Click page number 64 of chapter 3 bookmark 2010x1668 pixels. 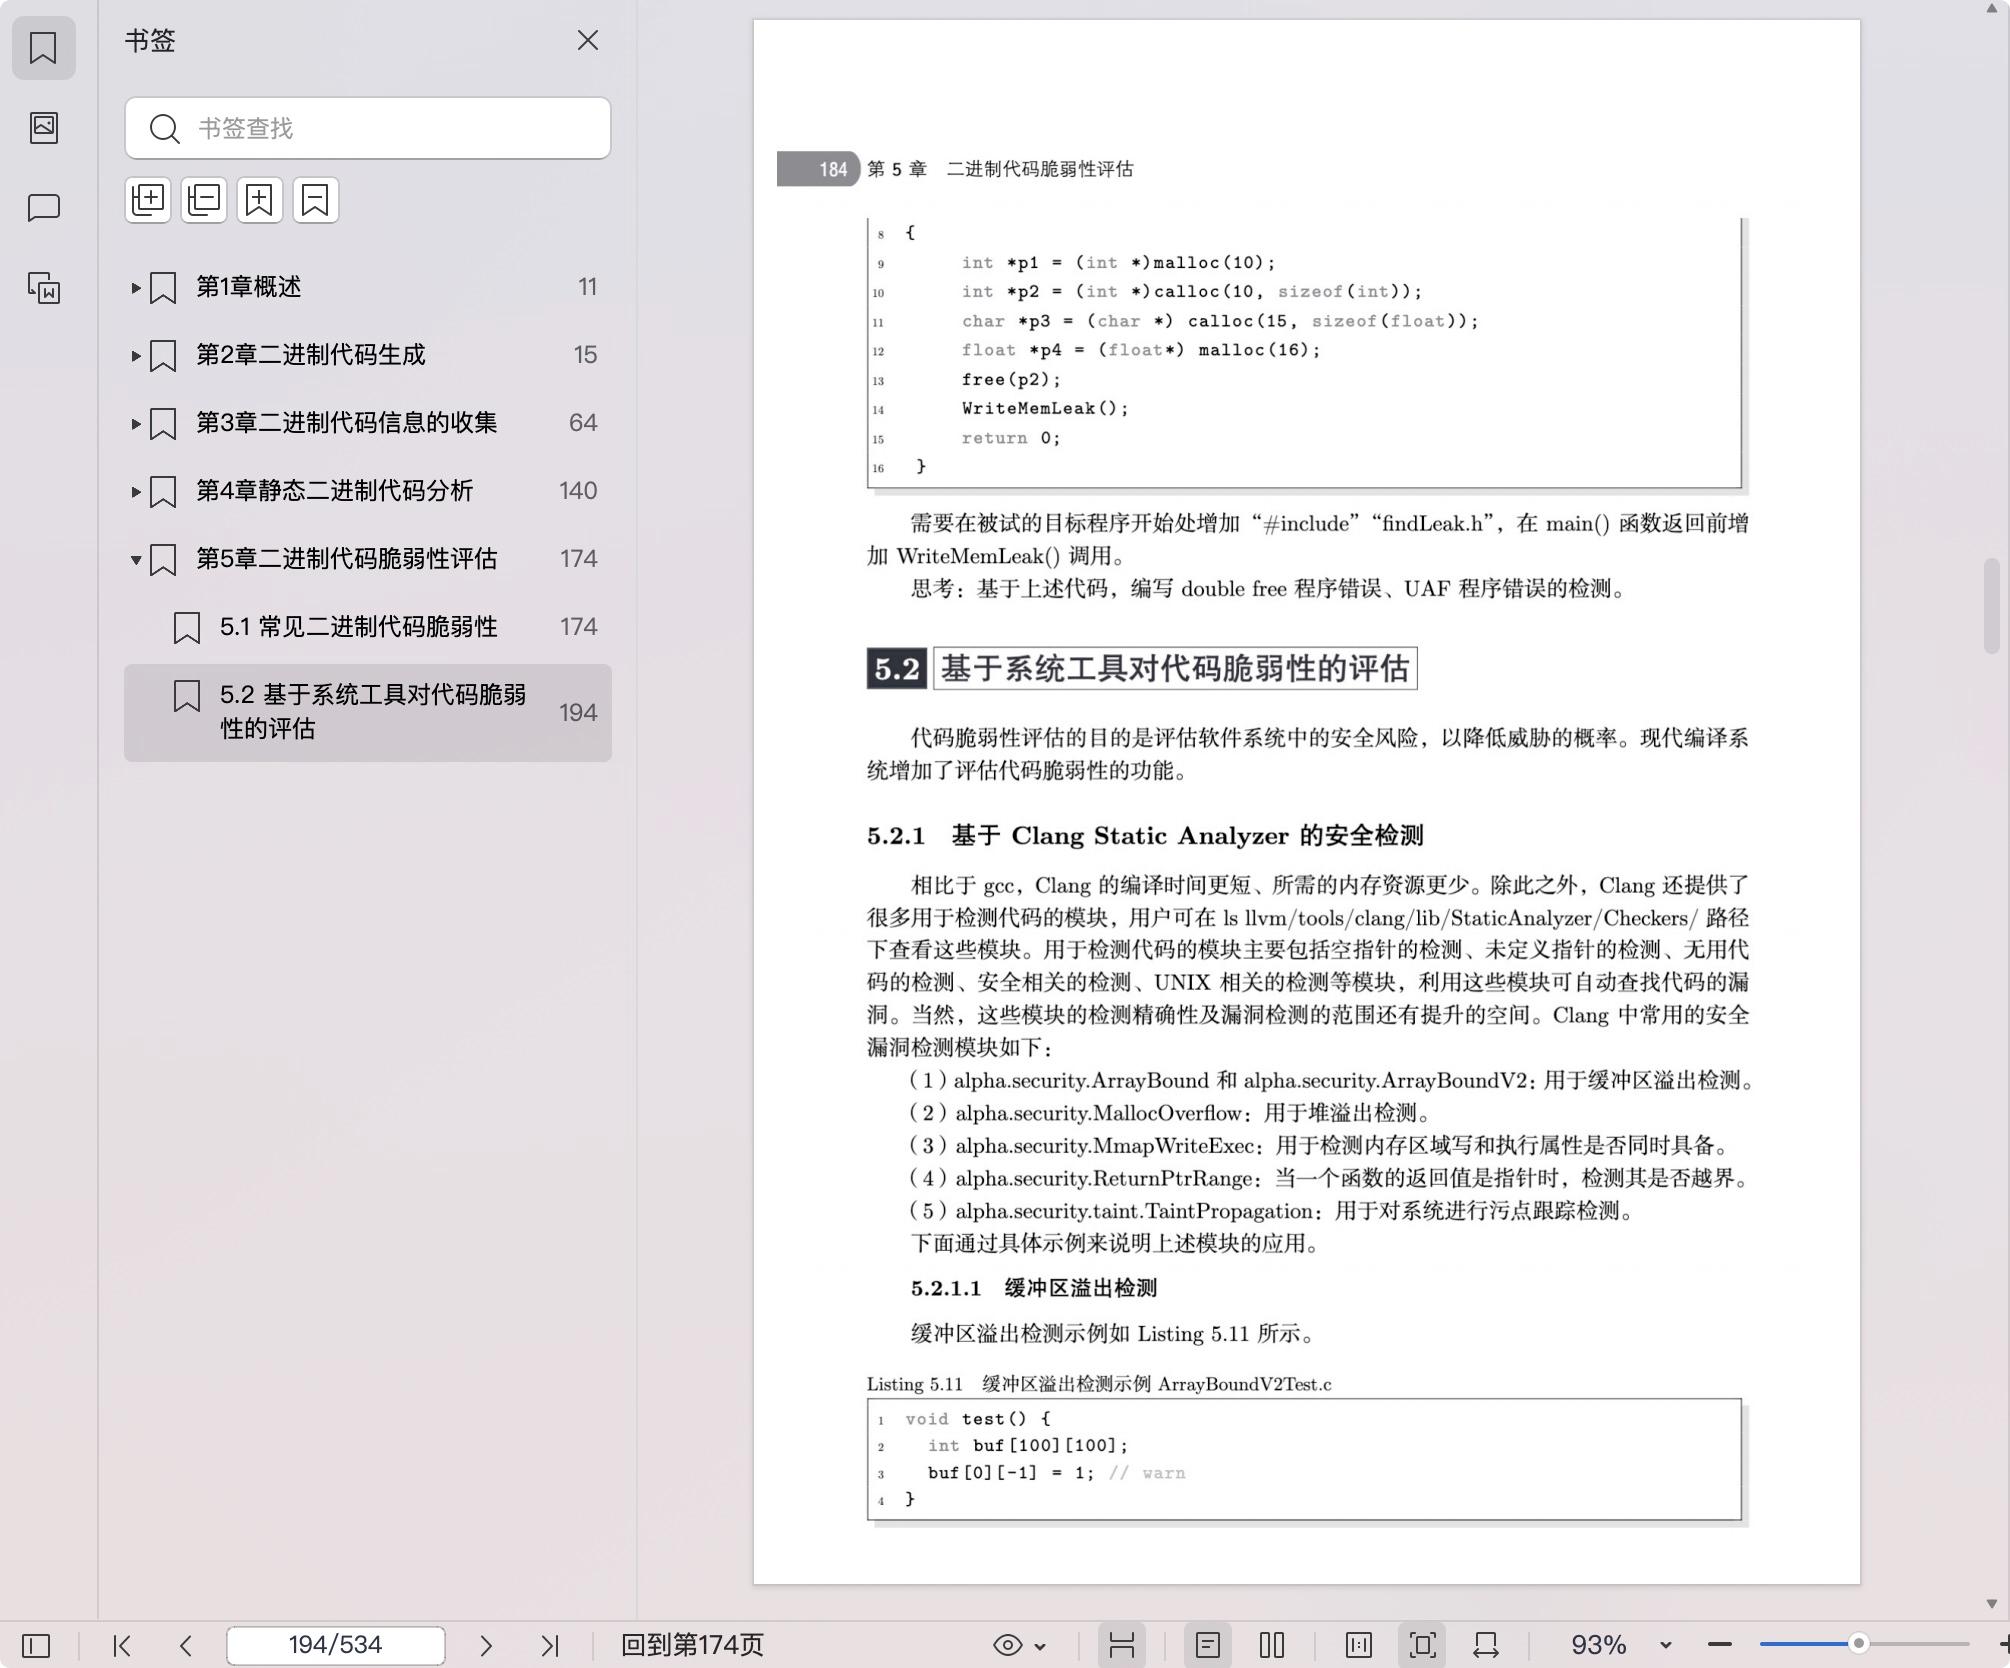point(583,423)
